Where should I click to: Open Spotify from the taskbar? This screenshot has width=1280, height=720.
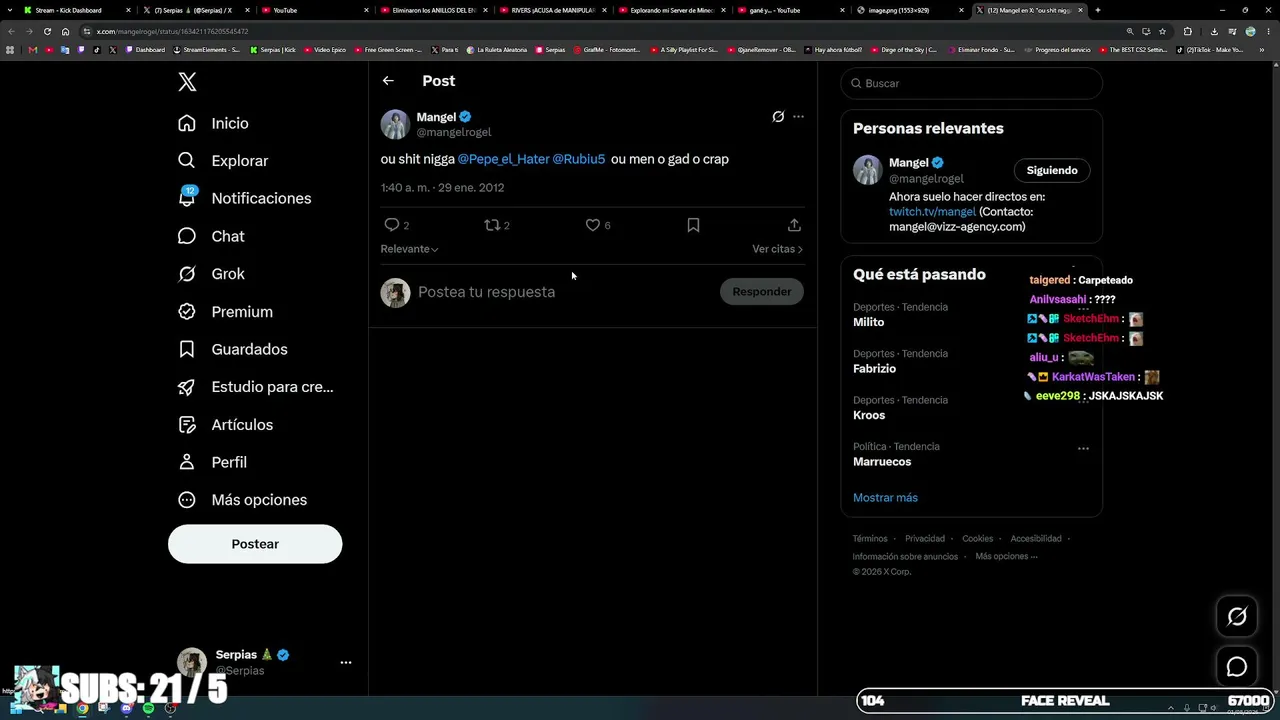[x=148, y=709]
